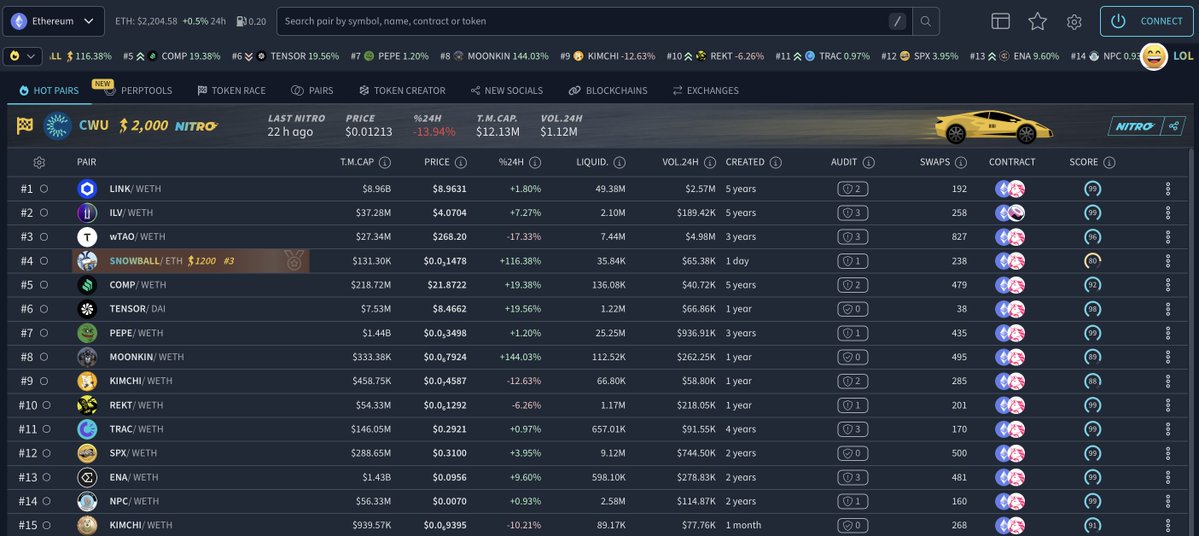This screenshot has width=1199, height=536.
Task: Open the PEPE/WETH pair
Action: (x=136, y=333)
